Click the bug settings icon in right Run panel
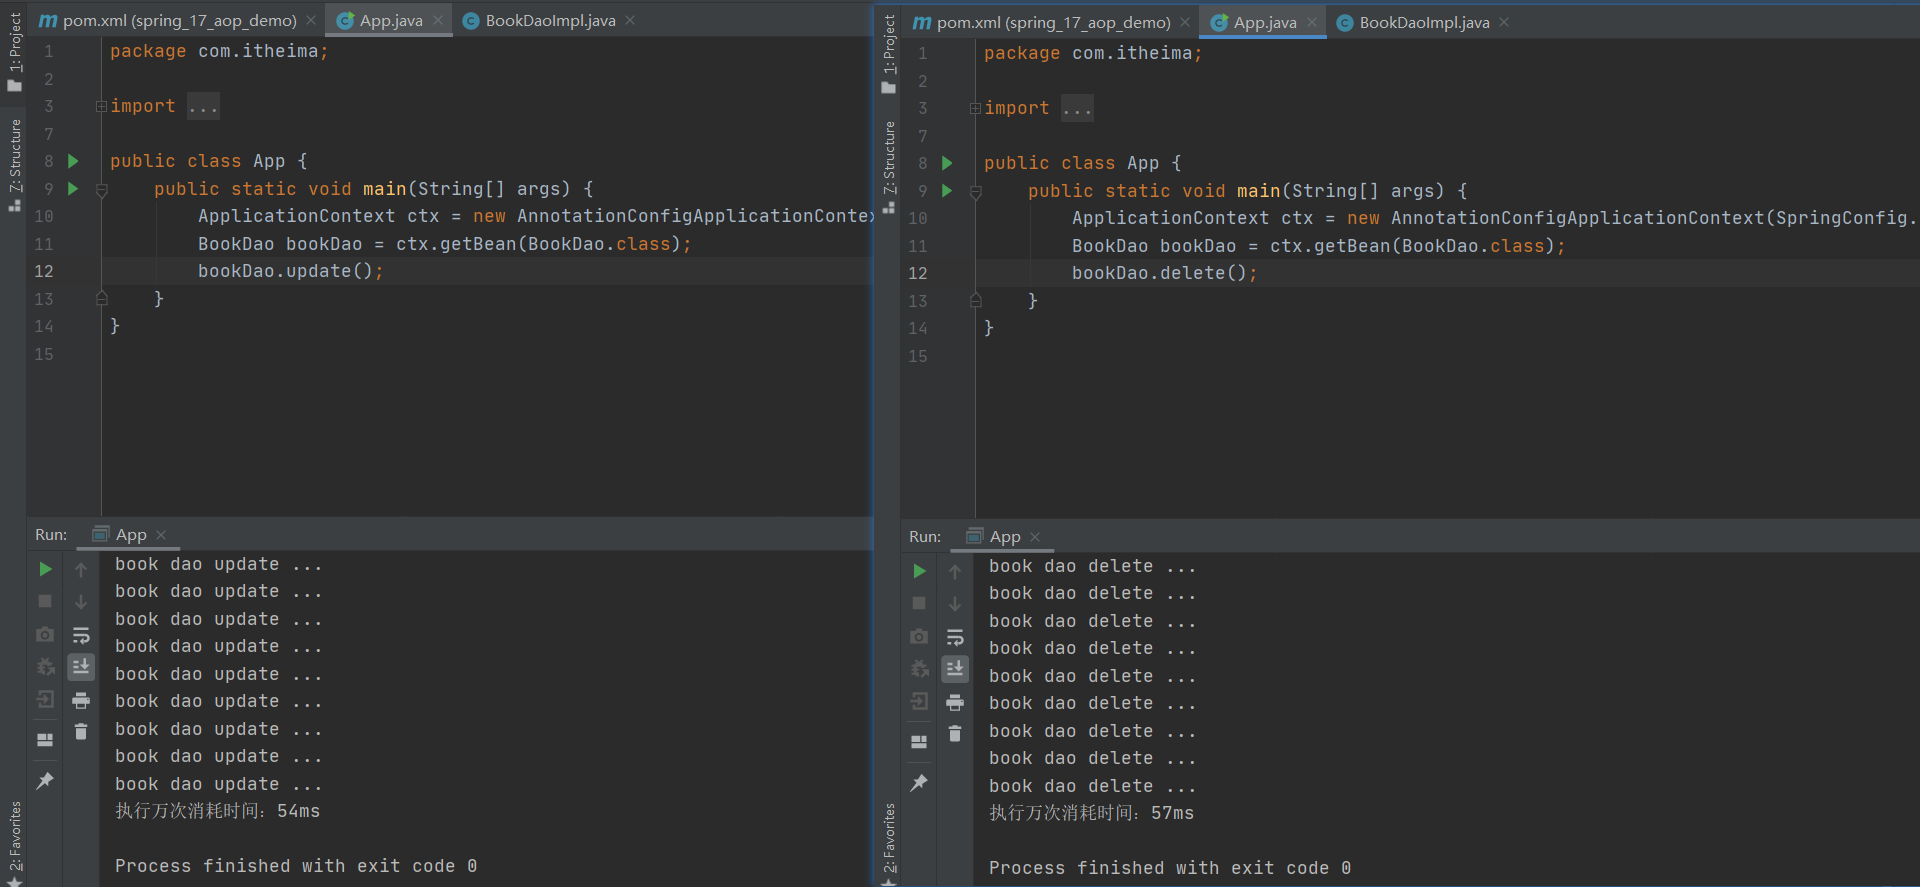The image size is (1920, 887). tap(919, 668)
